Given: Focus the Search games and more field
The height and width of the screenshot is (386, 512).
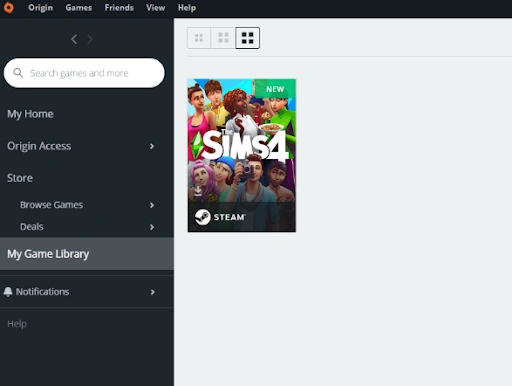Looking at the screenshot, I should point(84,73).
